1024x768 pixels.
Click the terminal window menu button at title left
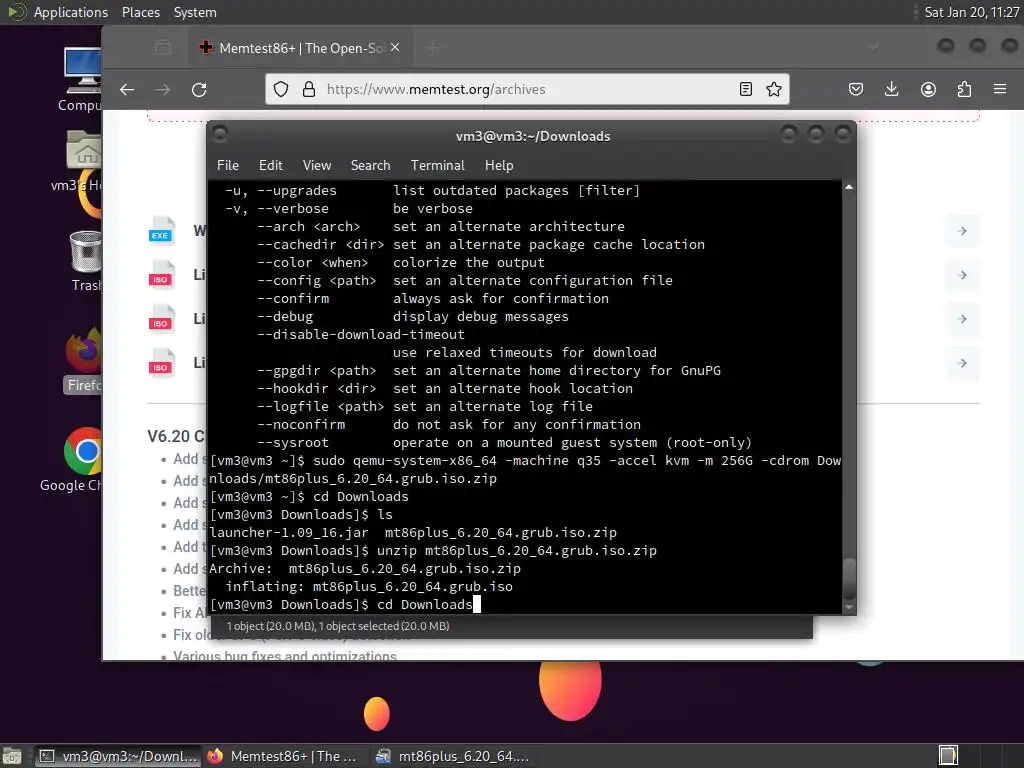pyautogui.click(x=220, y=135)
